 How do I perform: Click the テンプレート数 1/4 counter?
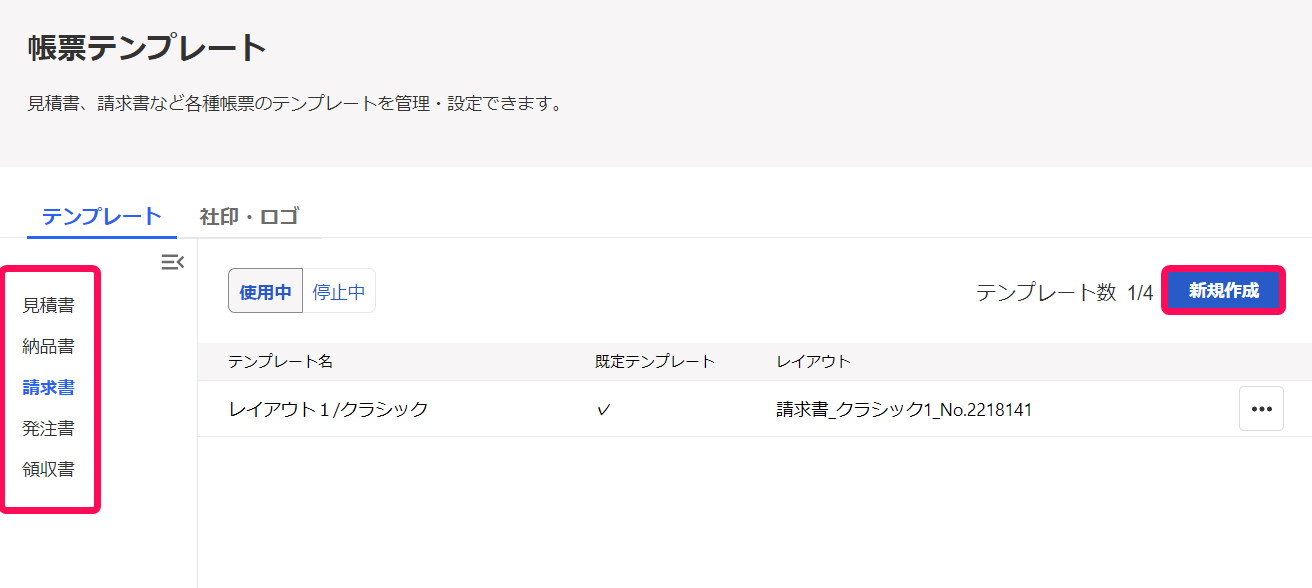pyautogui.click(x=1065, y=292)
